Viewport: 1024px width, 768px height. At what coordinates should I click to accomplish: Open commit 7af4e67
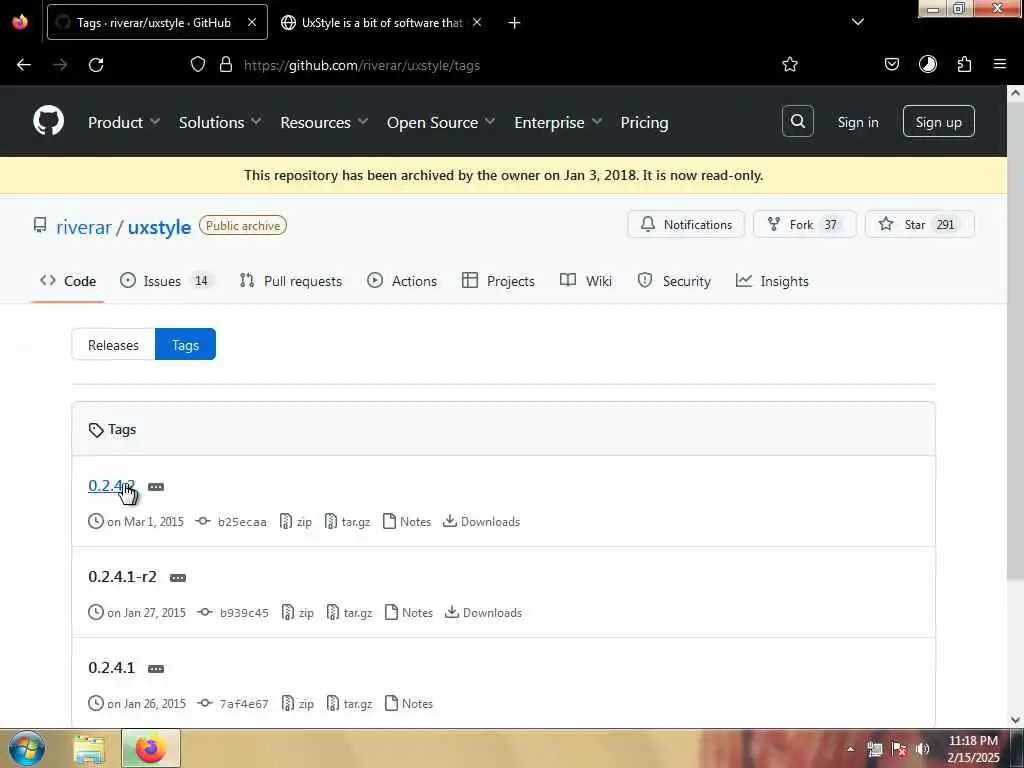coord(244,703)
